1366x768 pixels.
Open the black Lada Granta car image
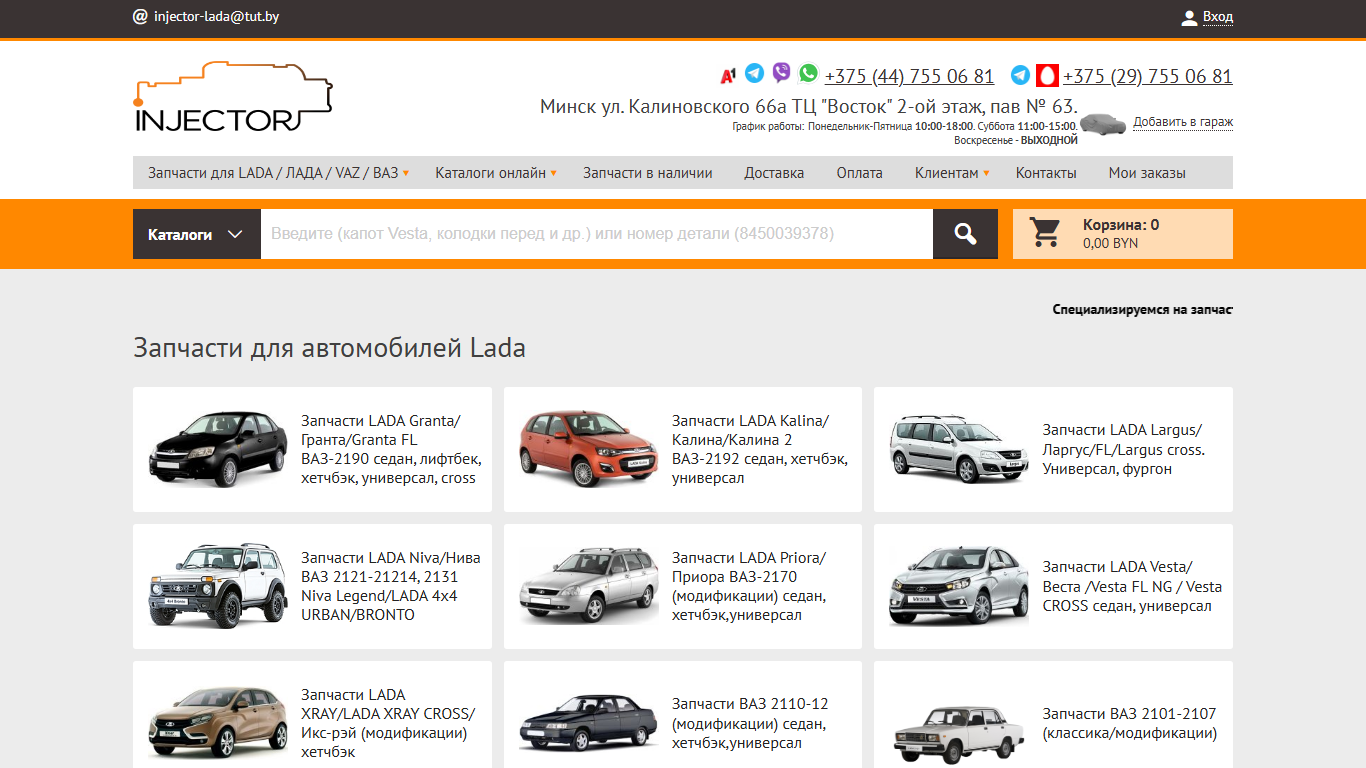click(x=218, y=449)
